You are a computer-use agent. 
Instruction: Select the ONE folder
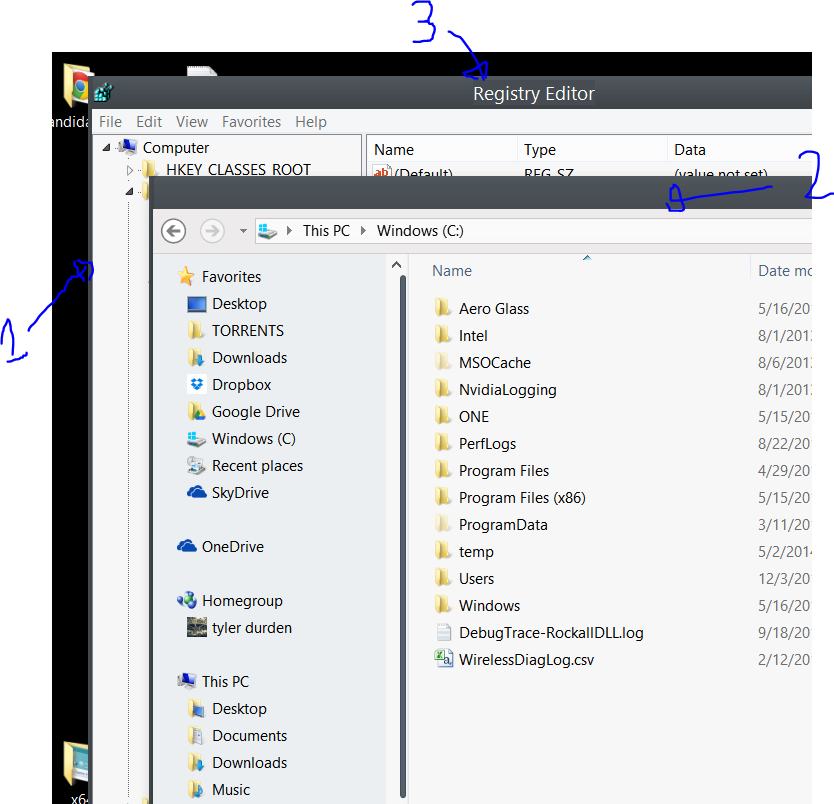pos(473,417)
